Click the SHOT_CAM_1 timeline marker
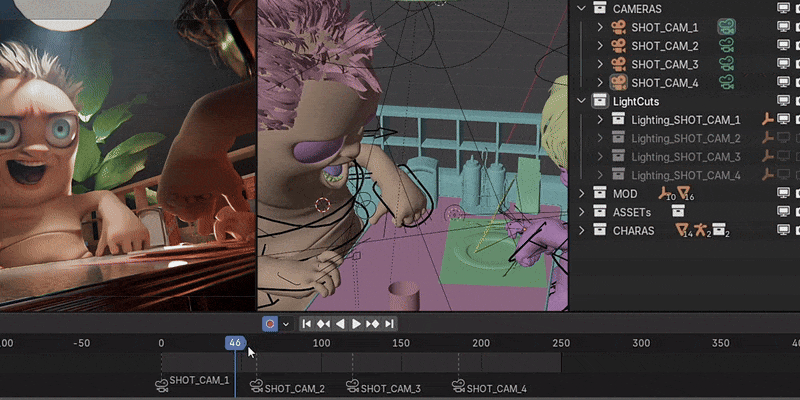800x400 pixels. click(192, 382)
